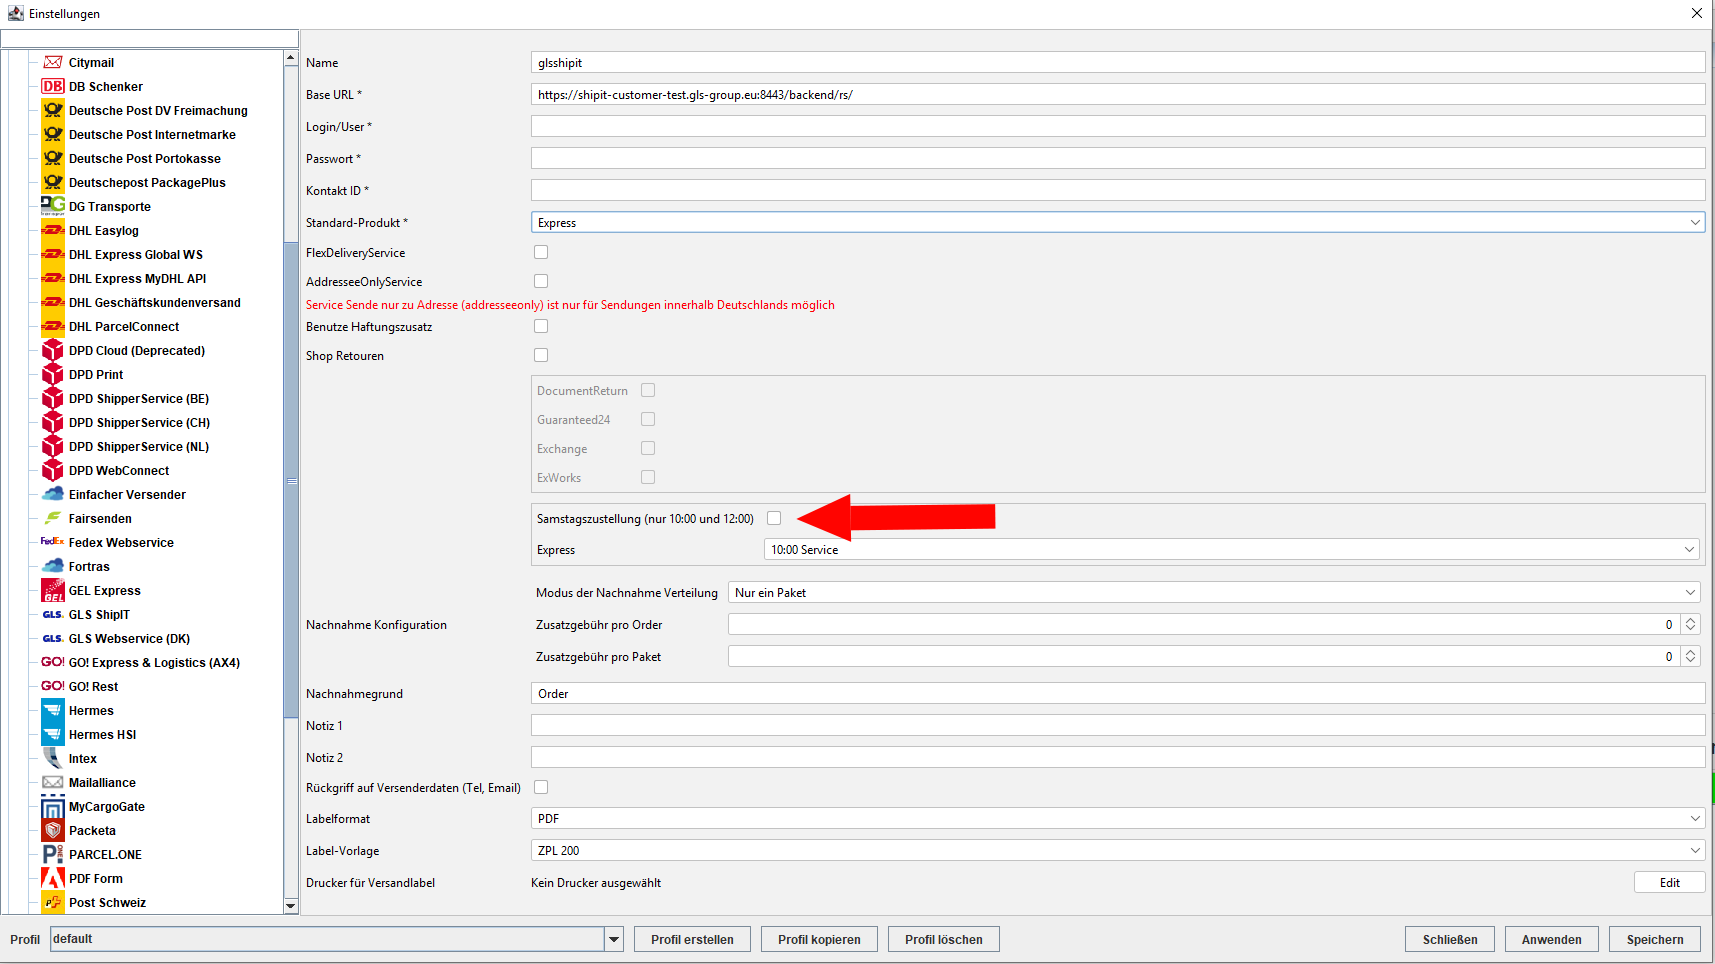The image size is (1715, 964).
Task: Open the Profil default dropdown arrow
Action: click(614, 939)
